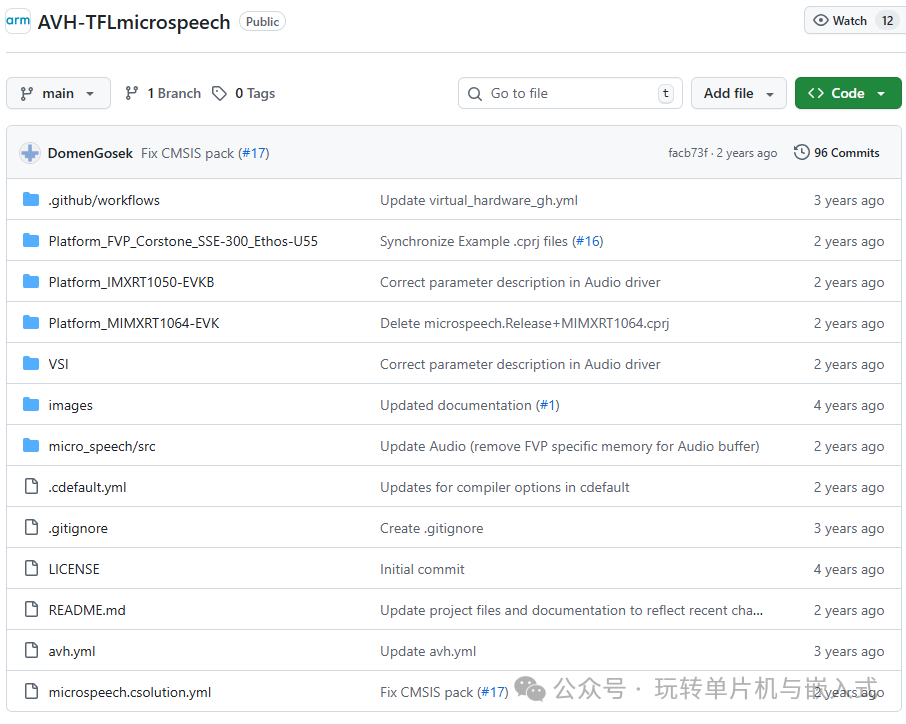Open the Initial commit message
The height and width of the screenshot is (724, 906).
coord(422,570)
